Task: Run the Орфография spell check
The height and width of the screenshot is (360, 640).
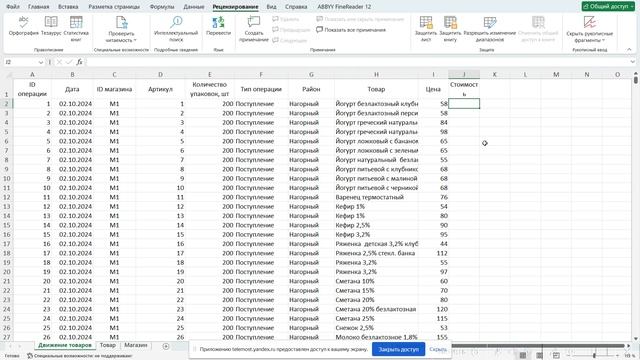Action: point(24,26)
